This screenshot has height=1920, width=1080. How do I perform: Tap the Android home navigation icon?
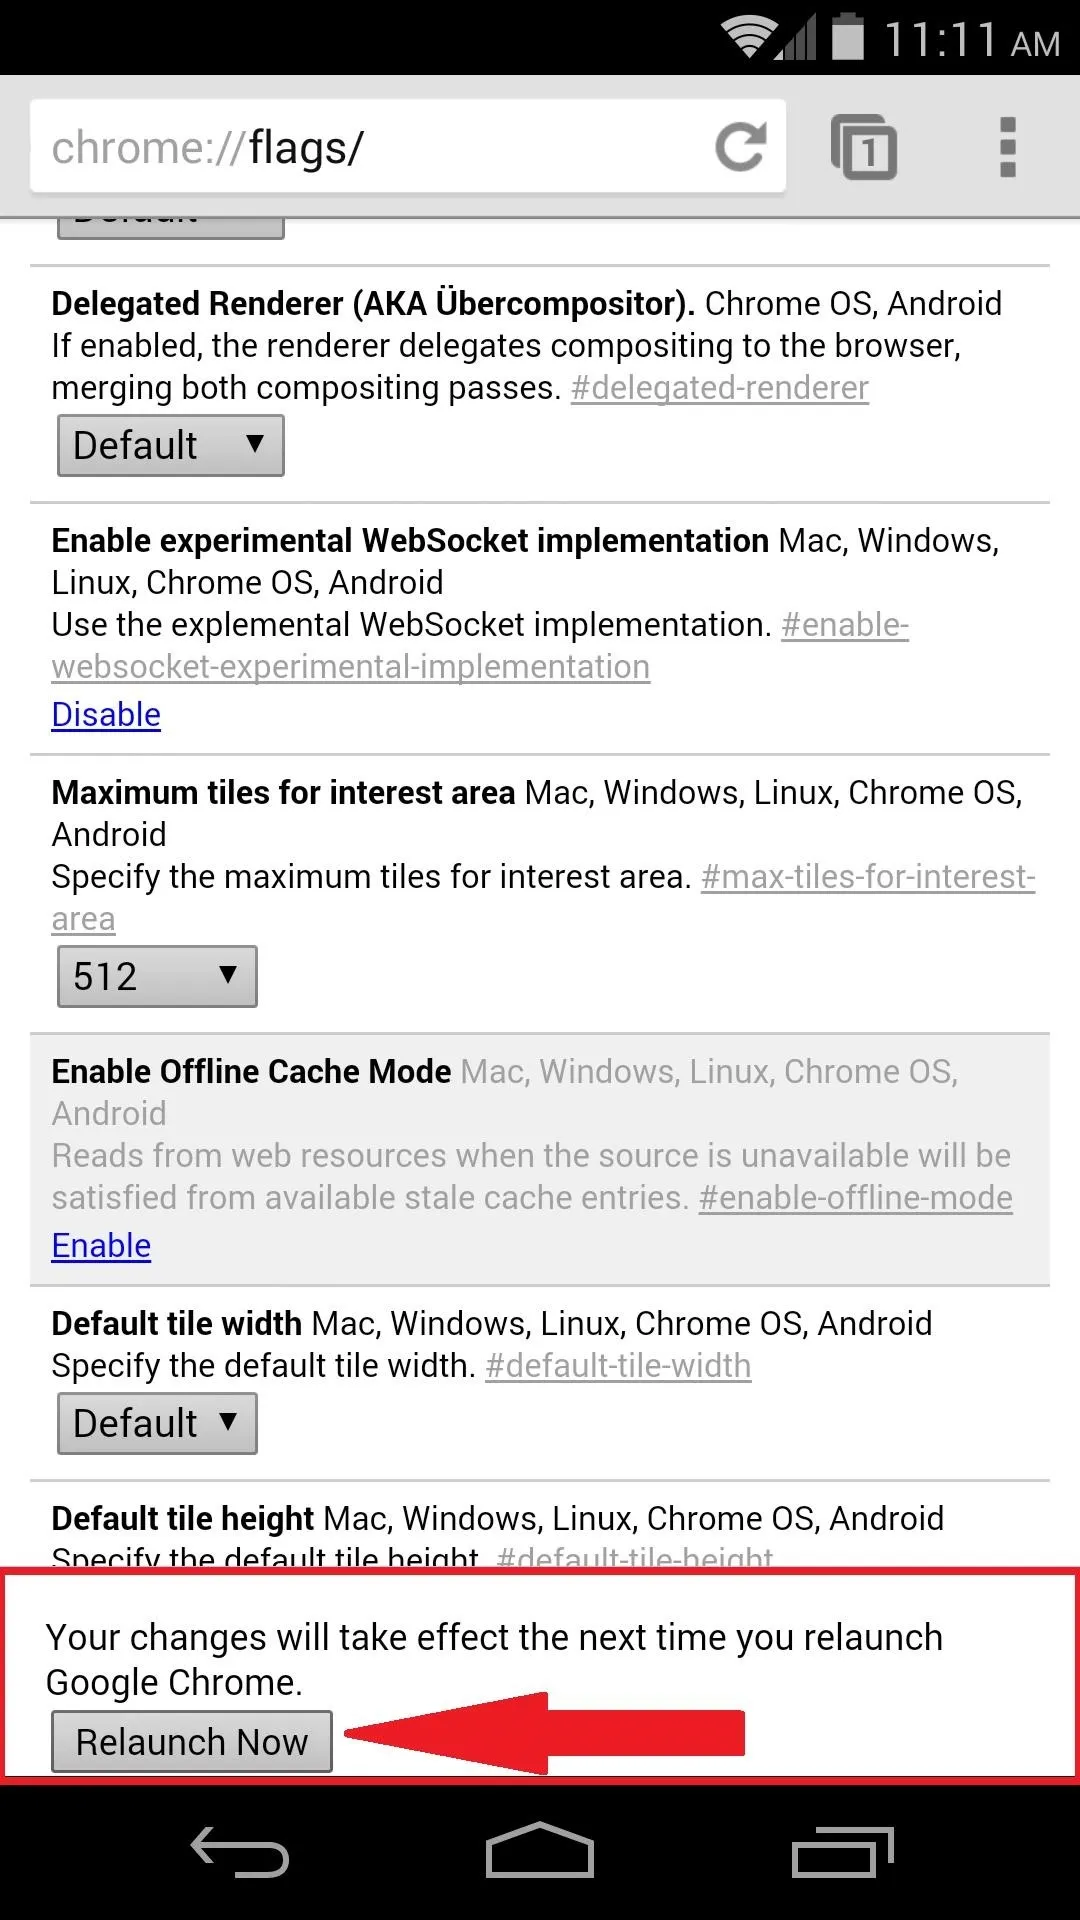pyautogui.click(x=540, y=1850)
